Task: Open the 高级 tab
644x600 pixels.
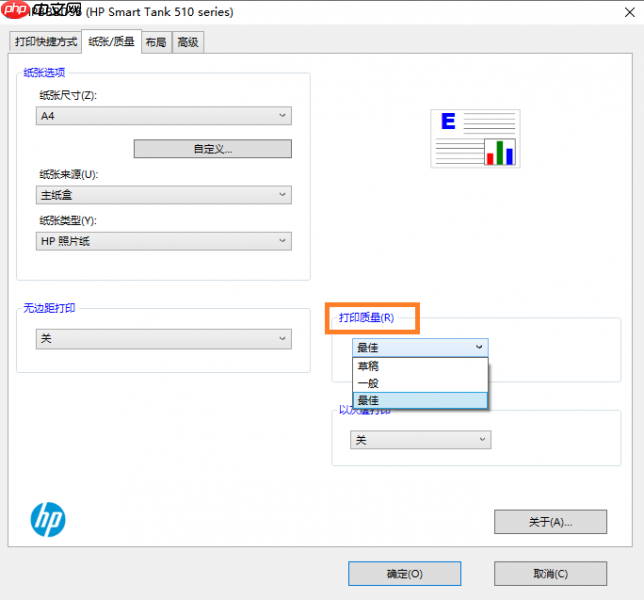Action: pos(188,42)
